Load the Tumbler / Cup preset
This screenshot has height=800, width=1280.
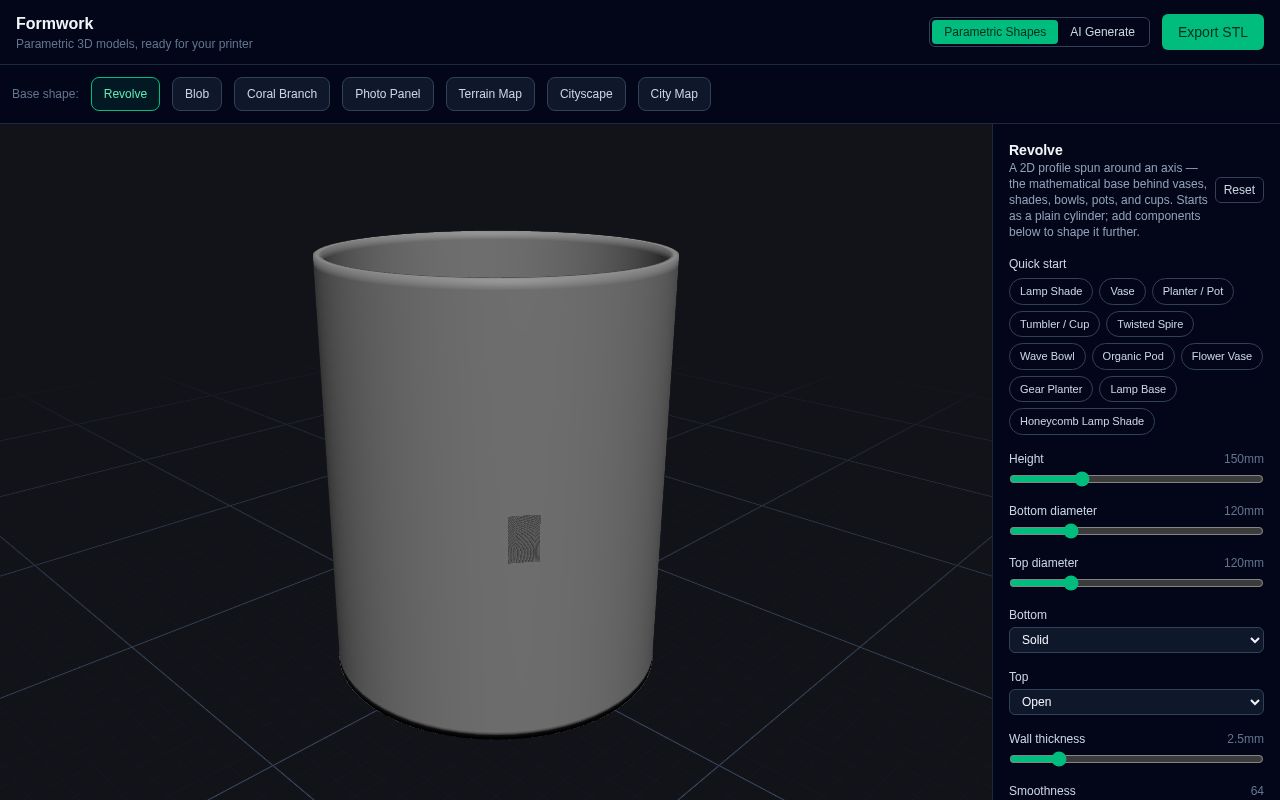pos(1054,324)
